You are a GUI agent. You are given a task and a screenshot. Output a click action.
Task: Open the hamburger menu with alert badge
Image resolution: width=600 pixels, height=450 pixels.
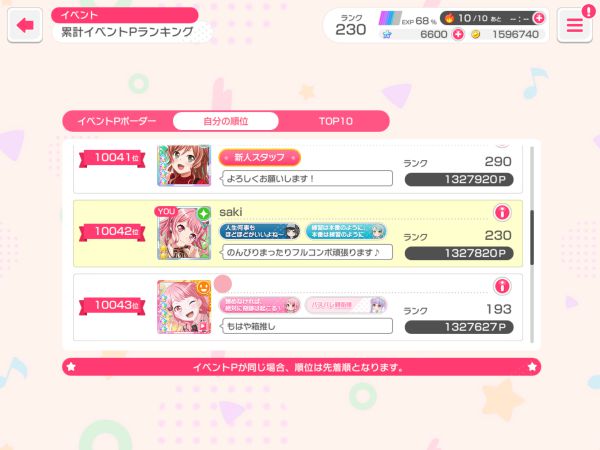(x=575, y=25)
